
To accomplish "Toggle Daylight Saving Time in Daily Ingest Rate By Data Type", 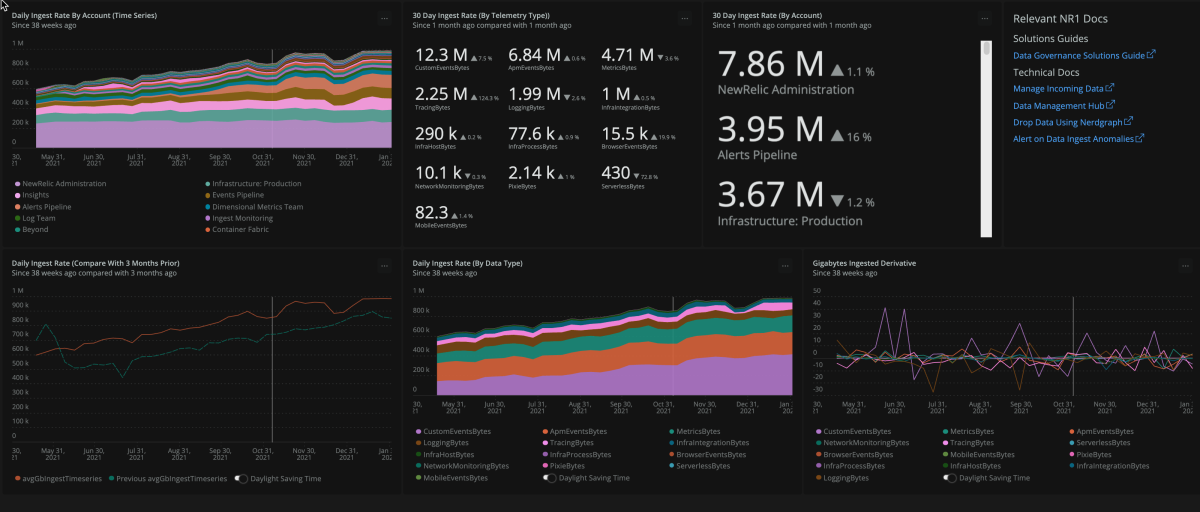I will click(548, 478).
